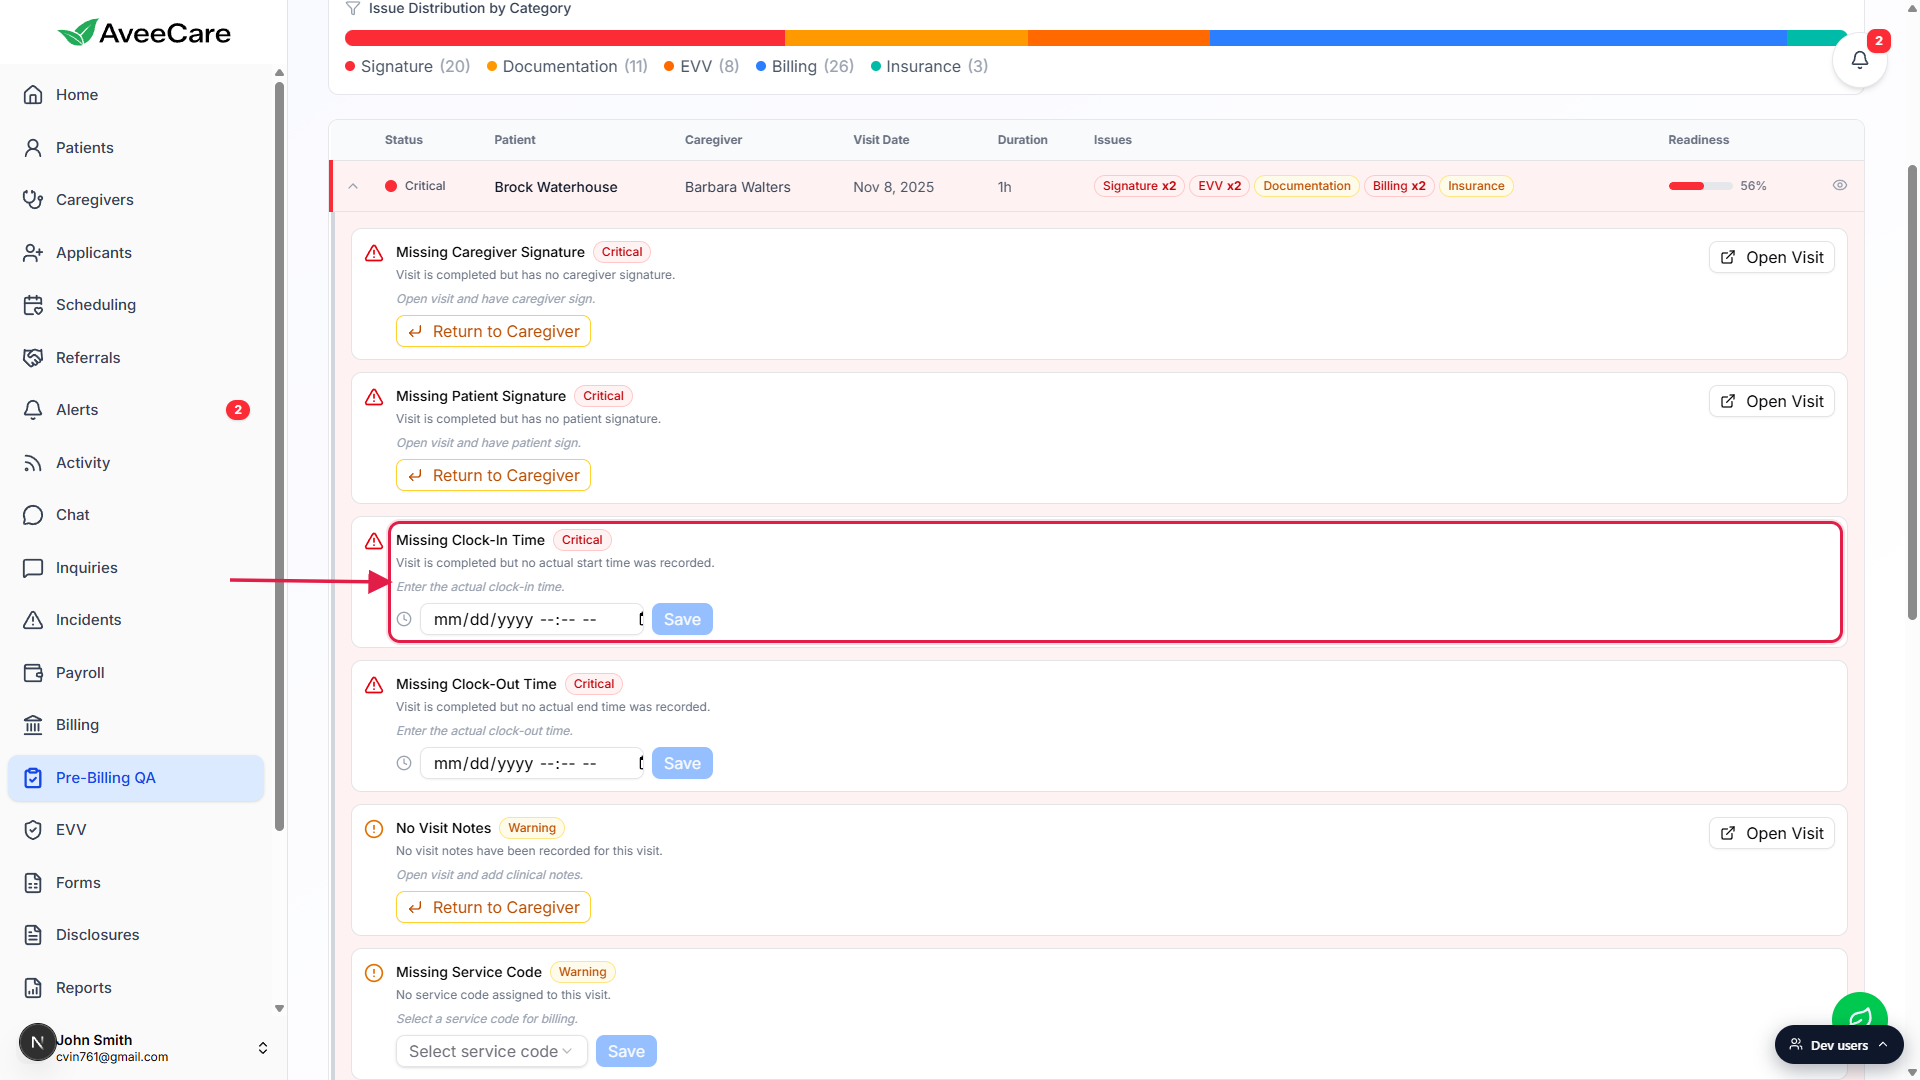Click clock icon beside Clock-Out time field
This screenshot has height=1080, width=1920.
[404, 763]
